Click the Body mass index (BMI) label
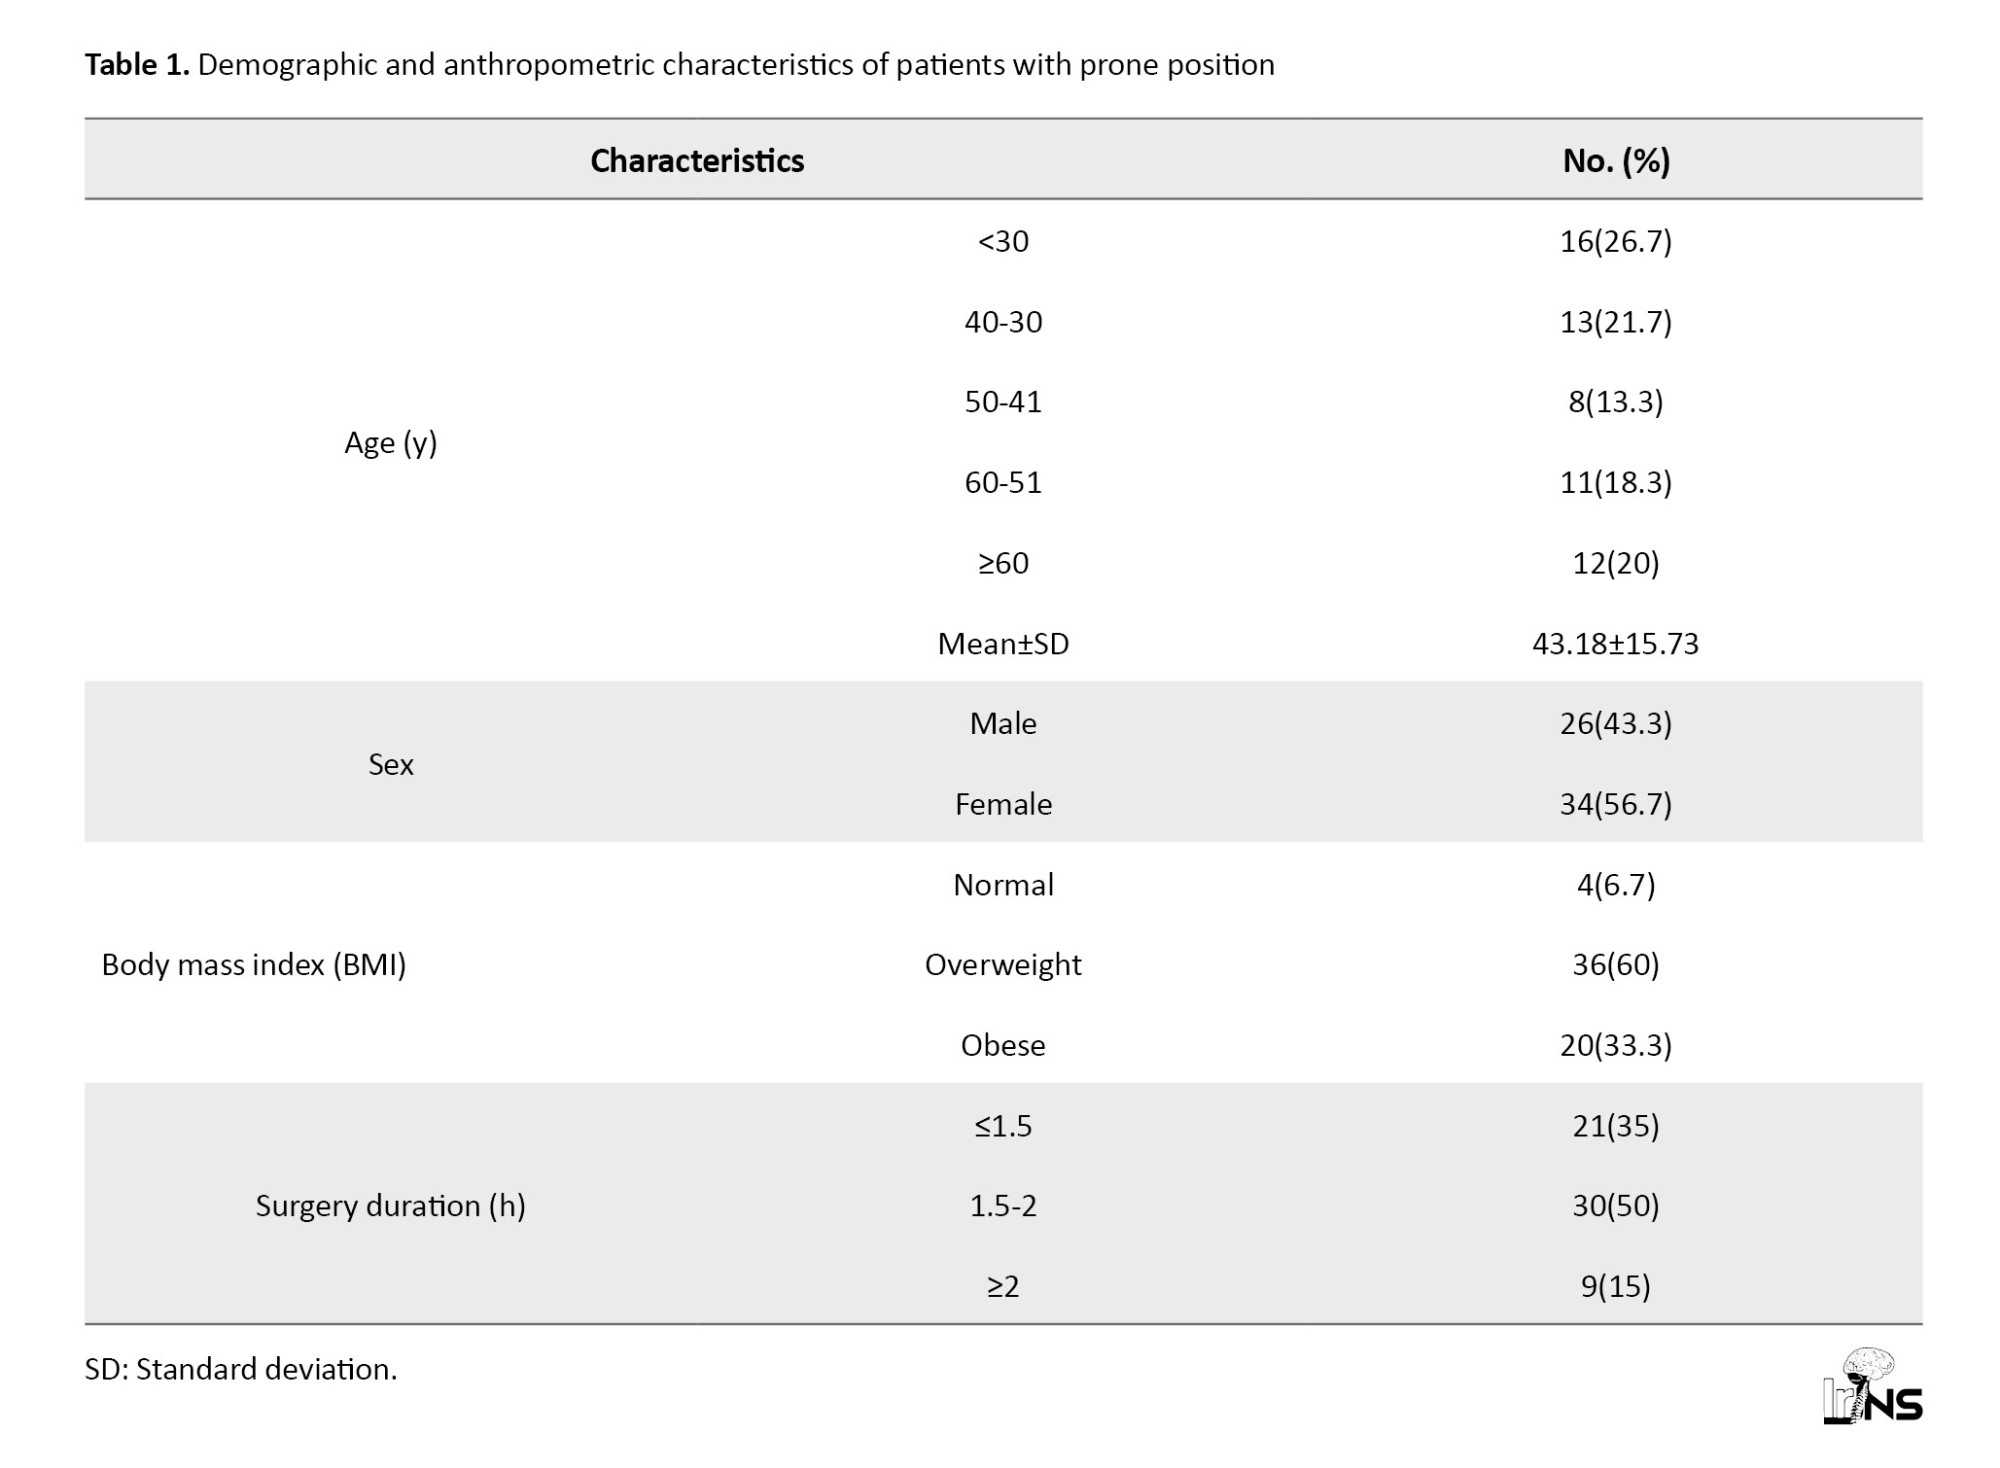Screen dimensions: 2000x1468 254,965
